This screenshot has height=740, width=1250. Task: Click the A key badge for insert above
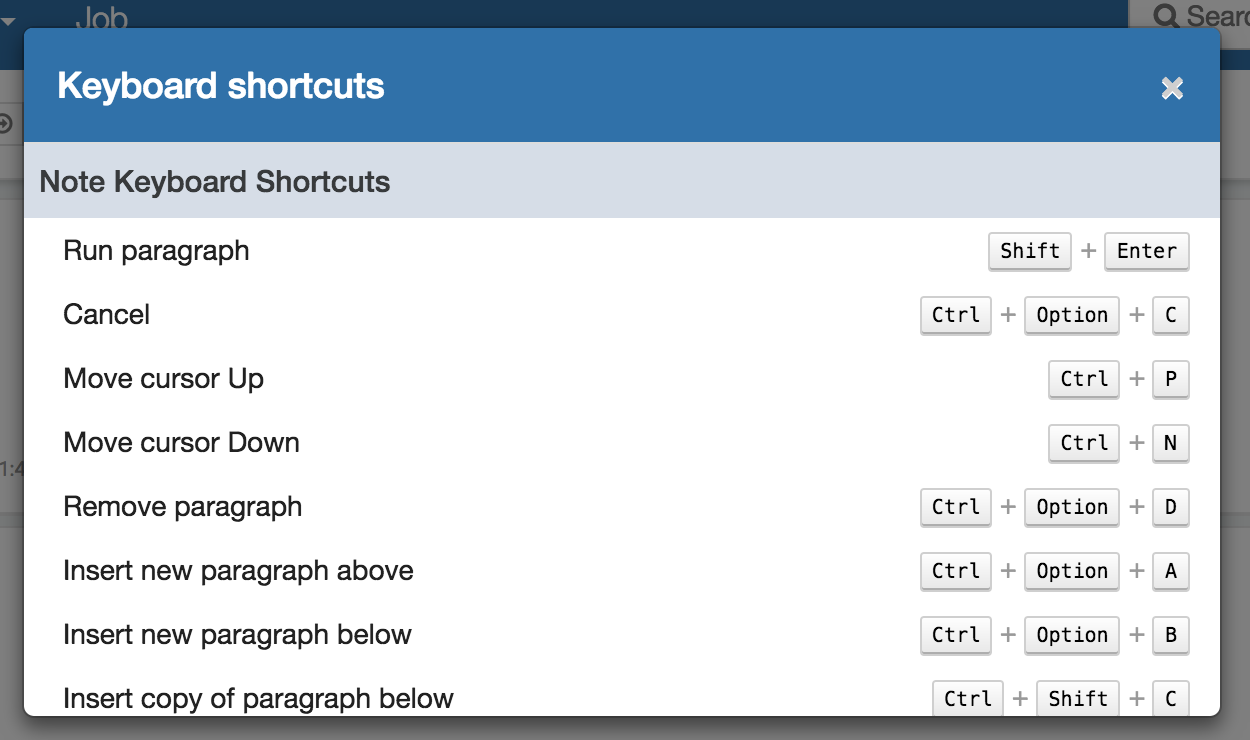[1170, 571]
